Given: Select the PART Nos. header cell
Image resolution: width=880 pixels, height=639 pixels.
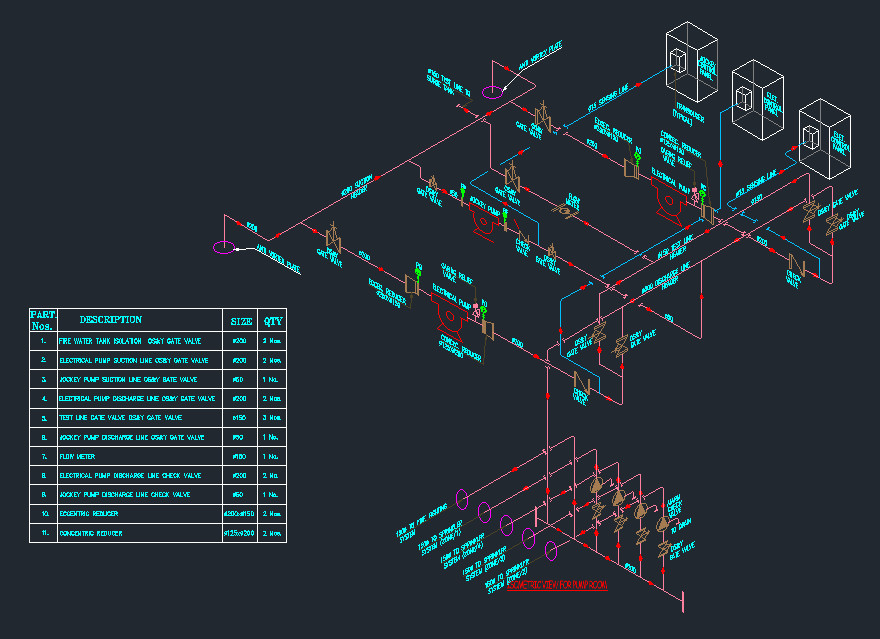Looking at the screenshot, I should (x=43, y=320).
